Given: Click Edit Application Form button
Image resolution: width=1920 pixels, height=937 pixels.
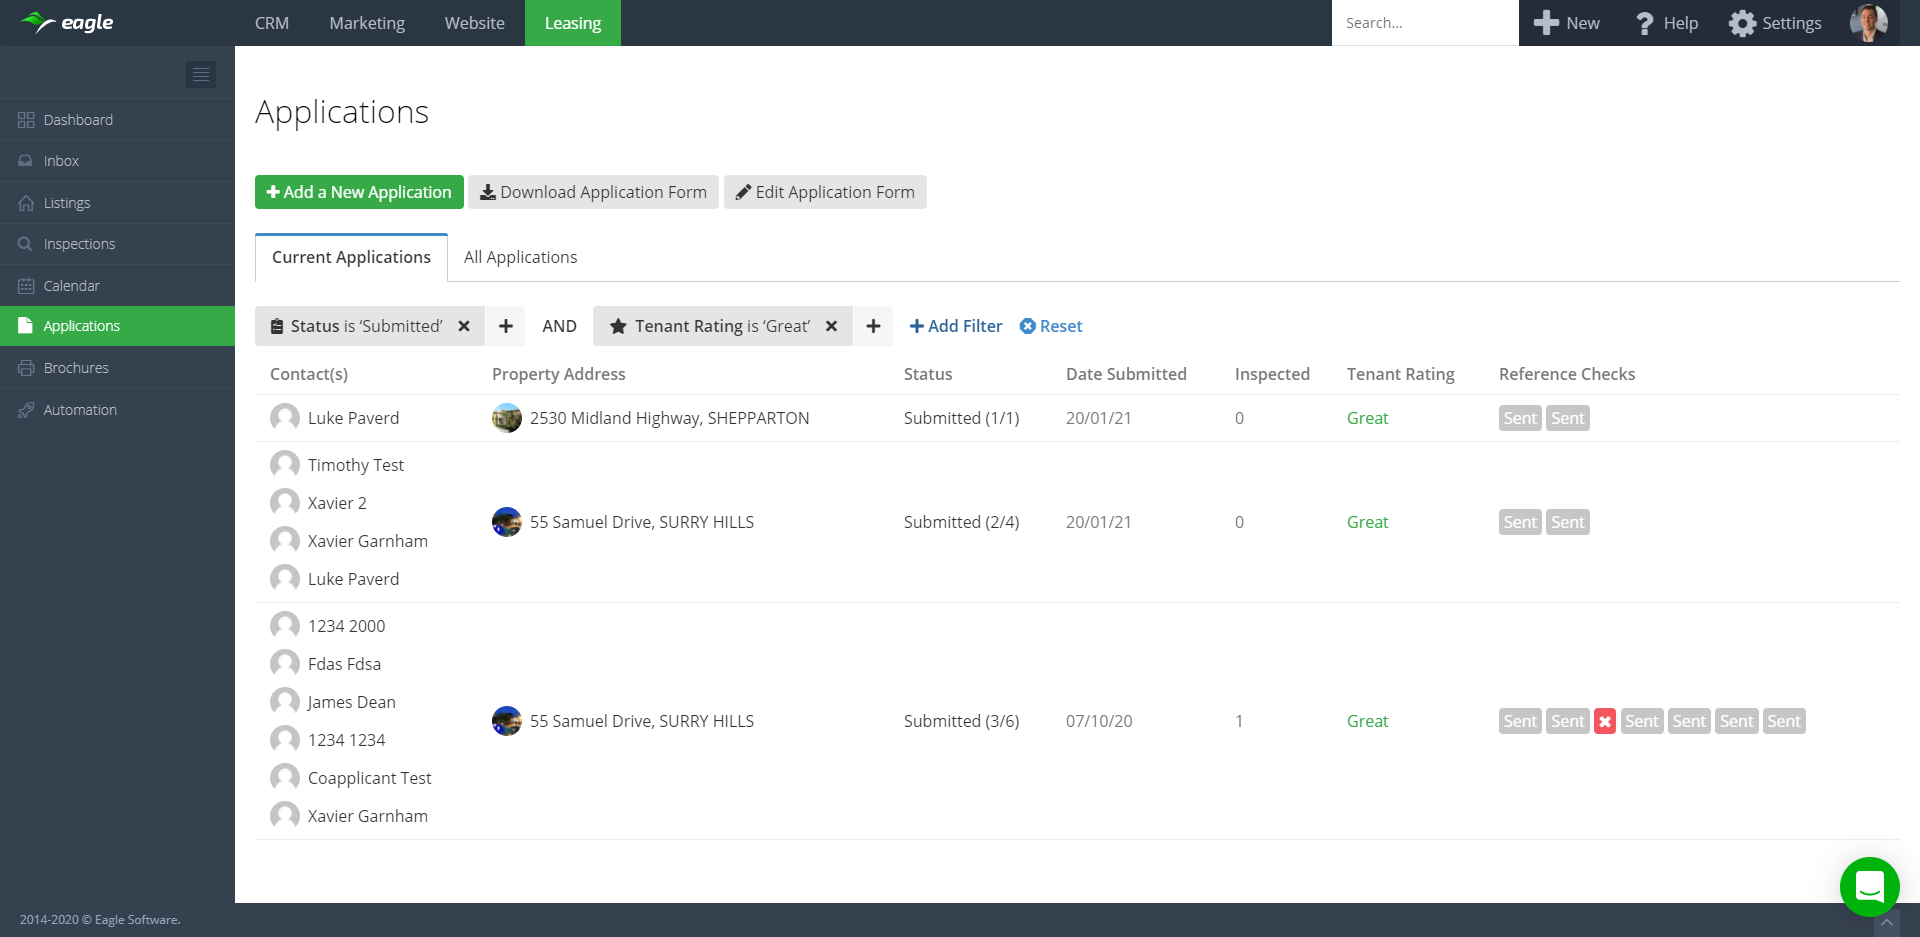Looking at the screenshot, I should (825, 192).
